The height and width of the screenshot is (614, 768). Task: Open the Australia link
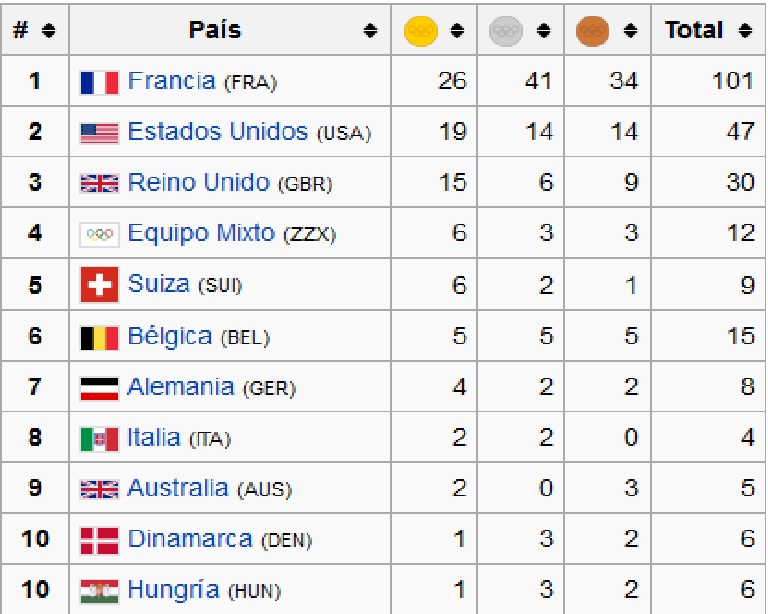pos(178,488)
